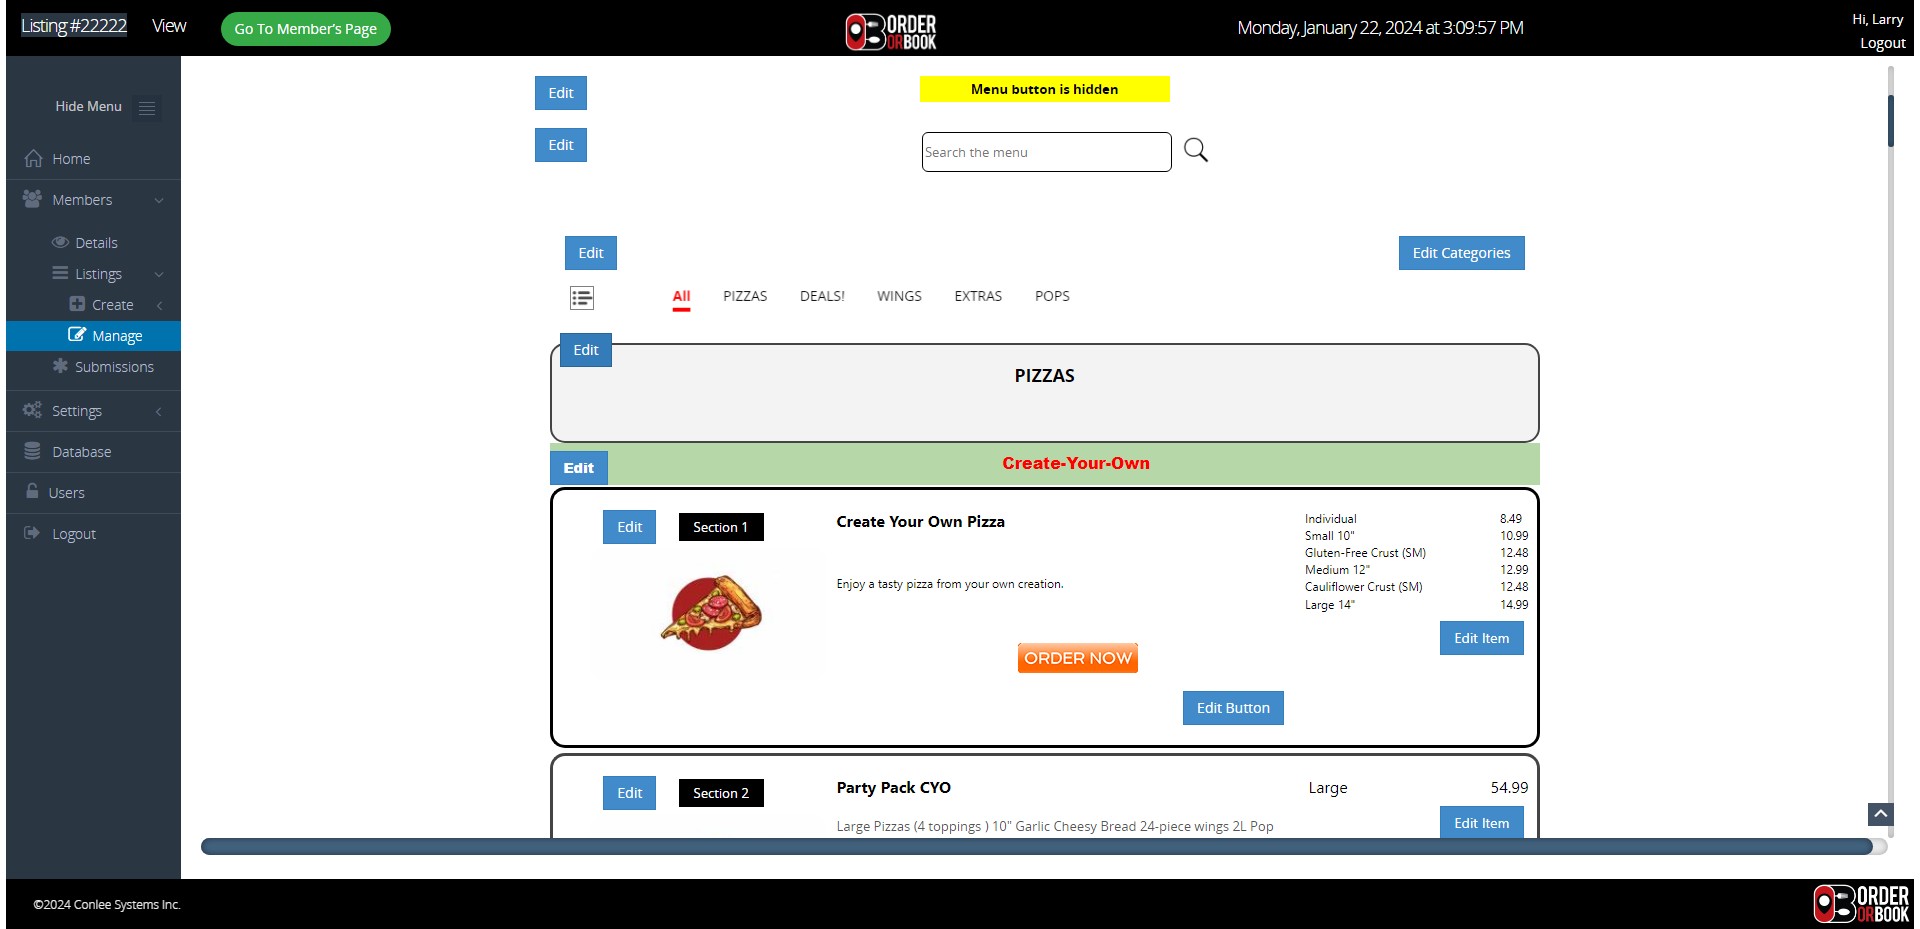Expand the Create submenu

[159, 306]
